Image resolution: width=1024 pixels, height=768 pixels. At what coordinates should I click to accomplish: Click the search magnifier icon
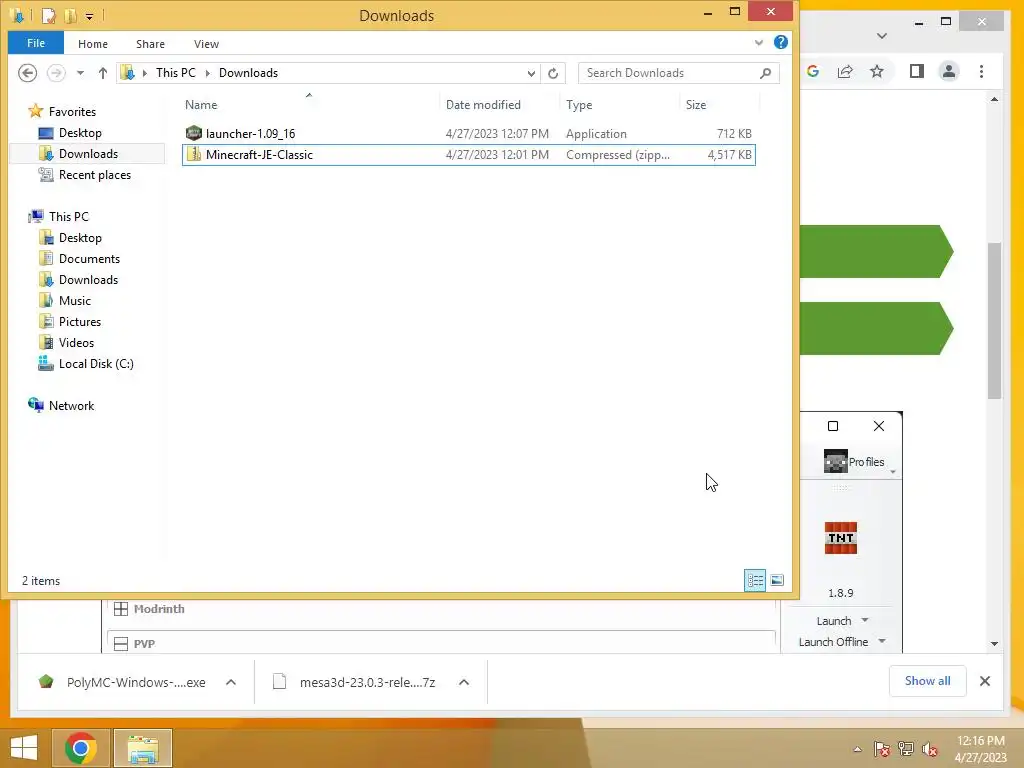click(766, 73)
